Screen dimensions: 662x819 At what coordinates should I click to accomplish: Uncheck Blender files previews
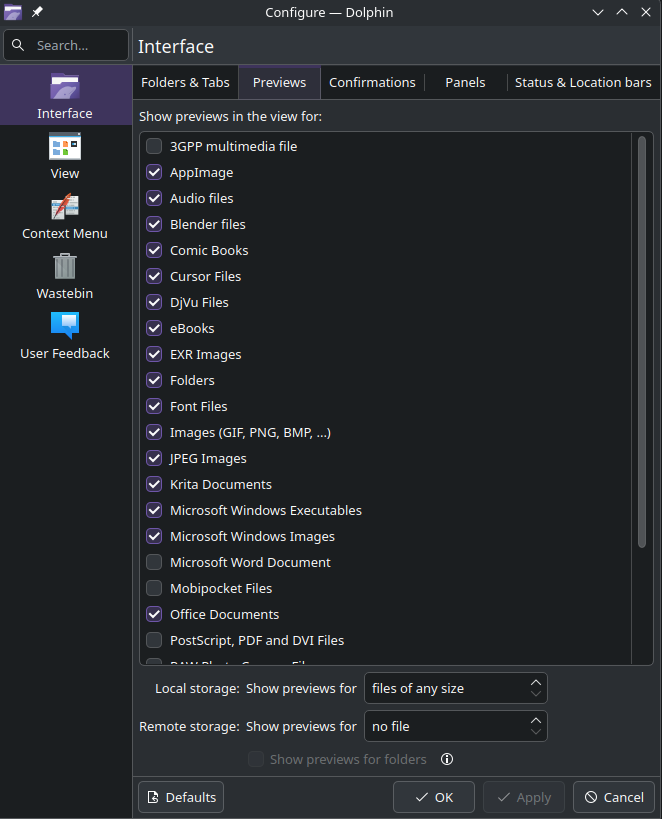[154, 224]
